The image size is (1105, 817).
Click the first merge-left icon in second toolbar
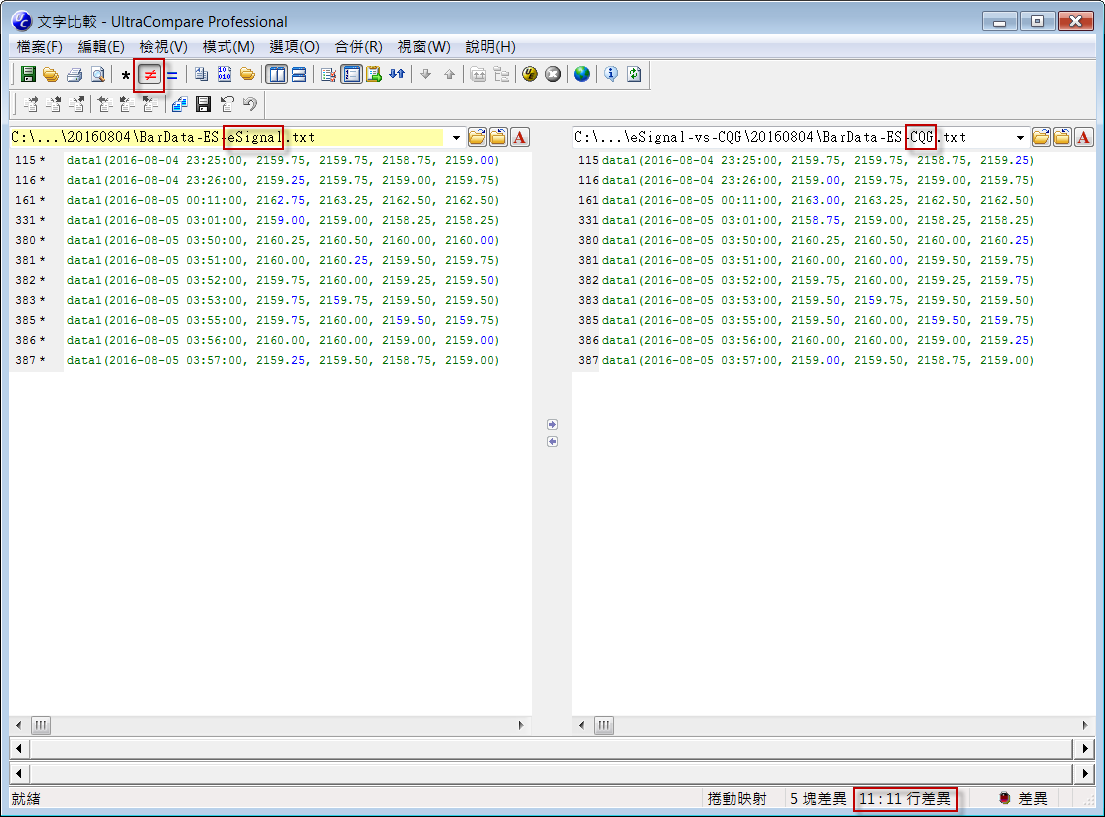104,104
